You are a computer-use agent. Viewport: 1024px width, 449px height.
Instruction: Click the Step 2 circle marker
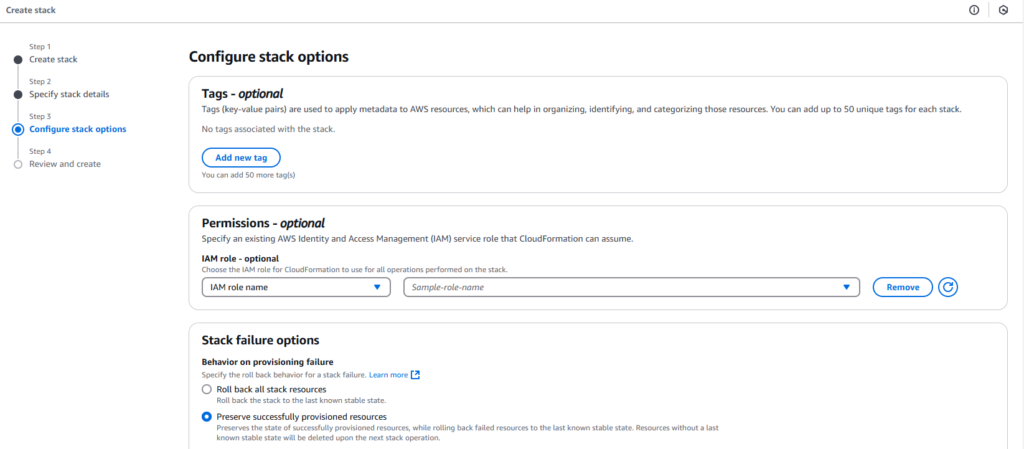[18, 94]
